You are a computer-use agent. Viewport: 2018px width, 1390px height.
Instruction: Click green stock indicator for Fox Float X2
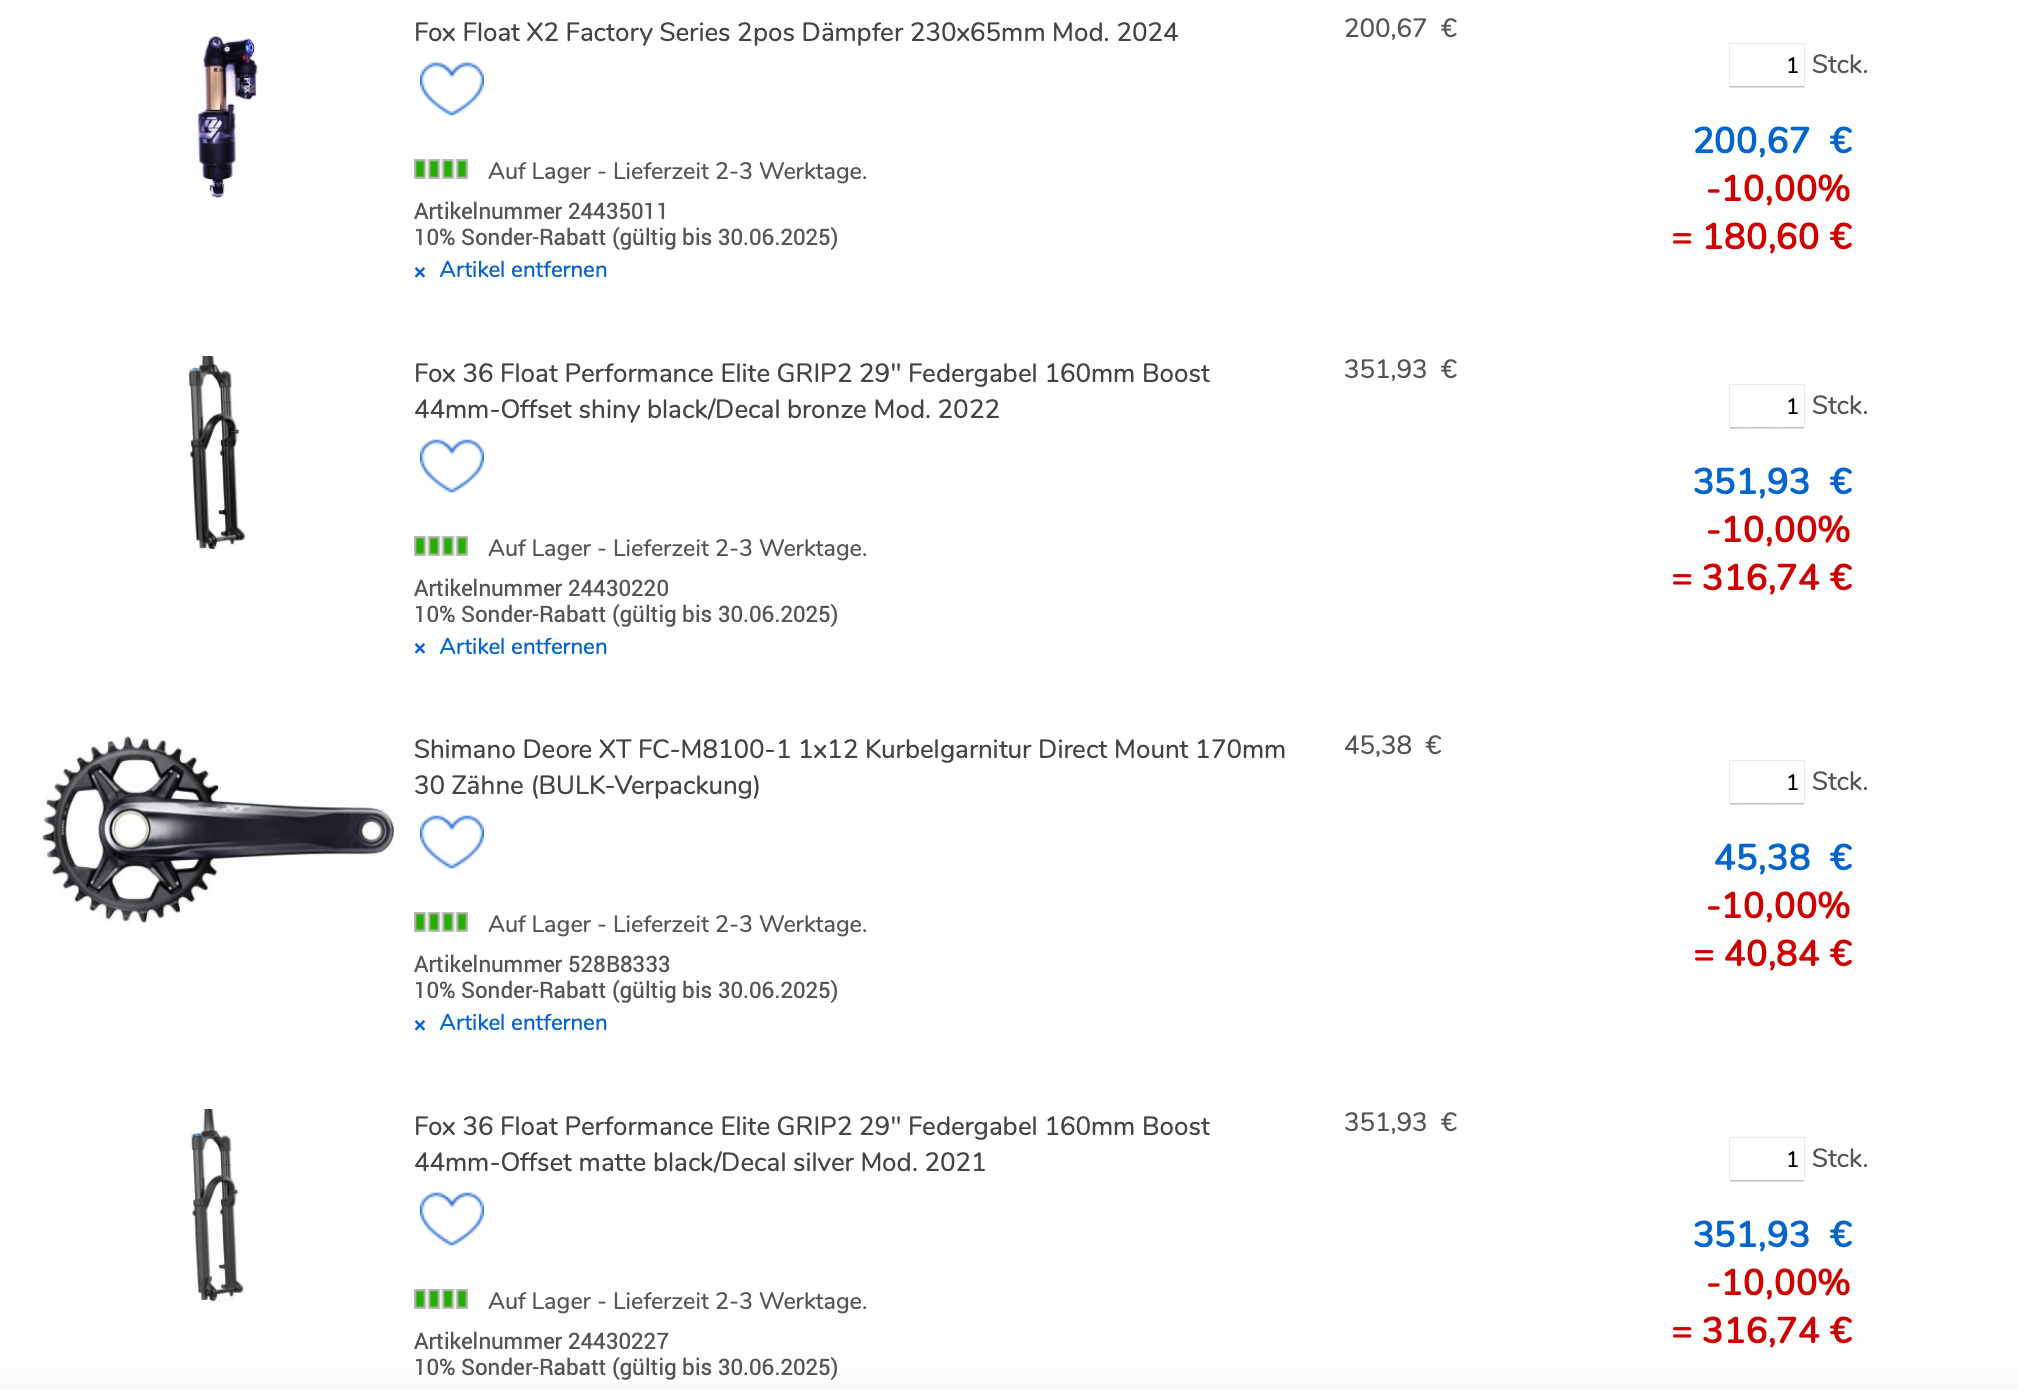[x=441, y=169]
